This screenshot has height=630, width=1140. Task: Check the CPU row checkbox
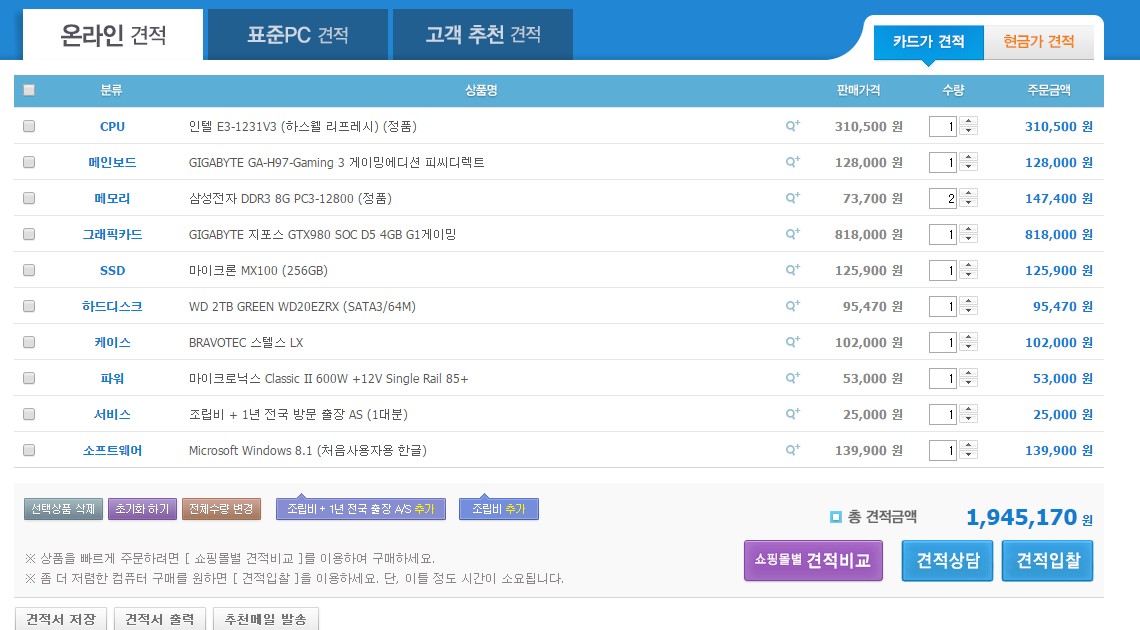click(x=29, y=127)
